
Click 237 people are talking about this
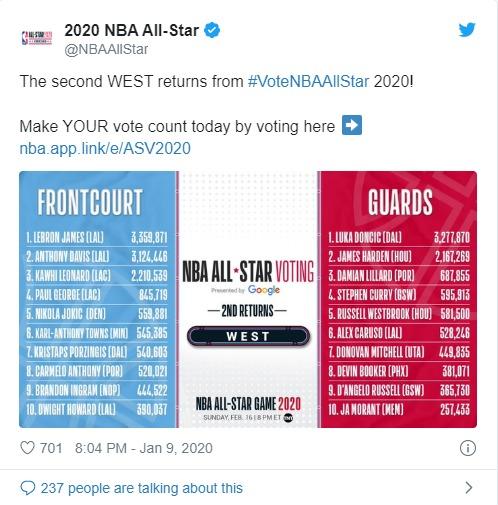(142, 488)
